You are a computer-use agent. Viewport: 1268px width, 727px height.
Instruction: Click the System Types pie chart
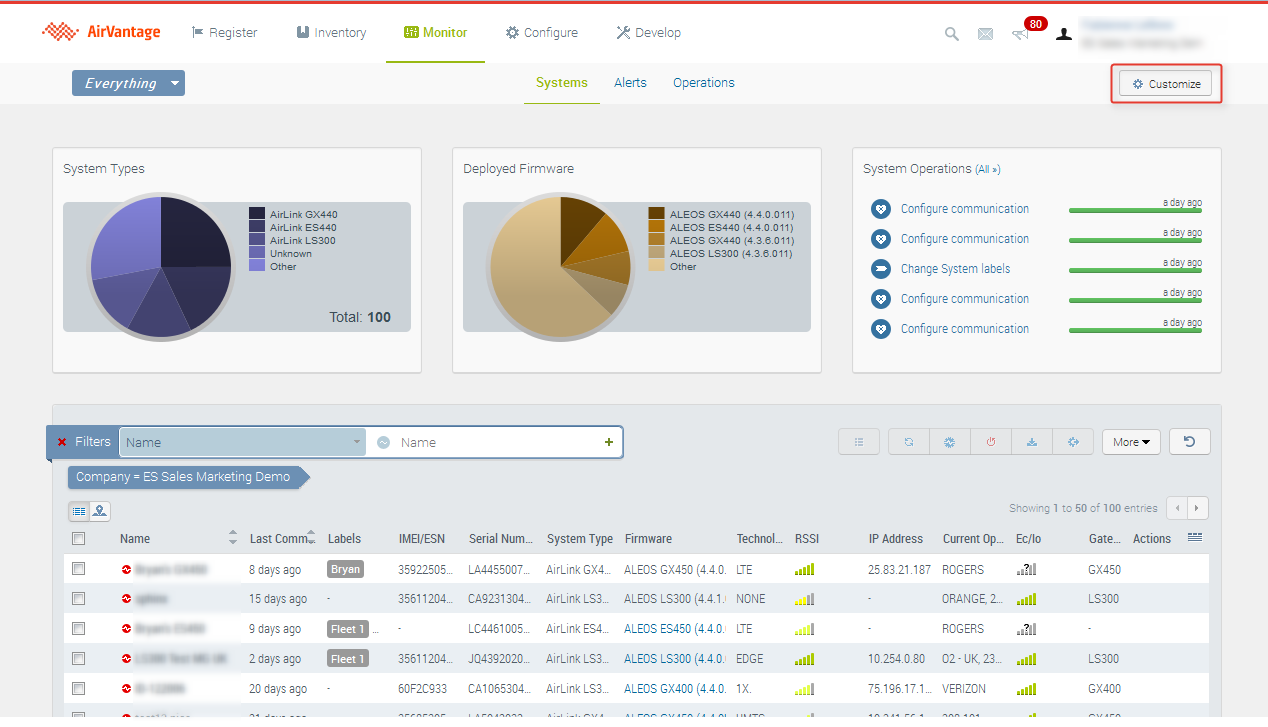click(161, 266)
